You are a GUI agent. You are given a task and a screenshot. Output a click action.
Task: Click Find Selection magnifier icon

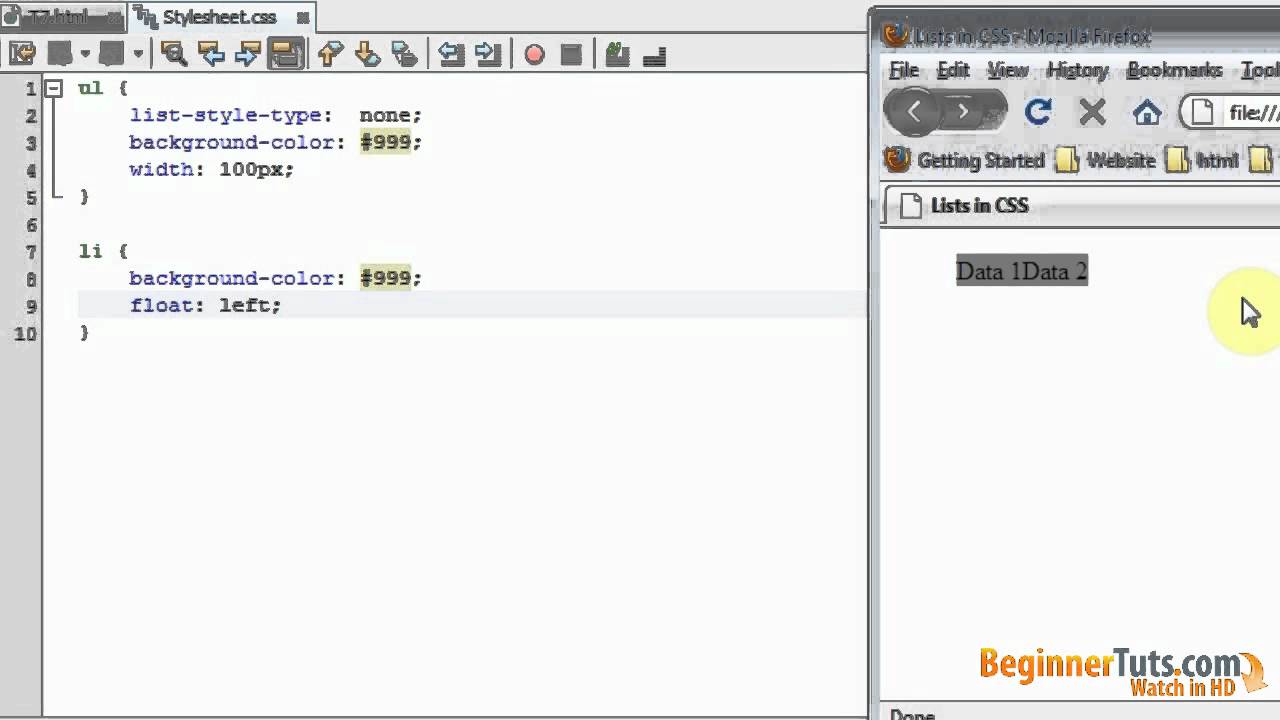point(174,54)
